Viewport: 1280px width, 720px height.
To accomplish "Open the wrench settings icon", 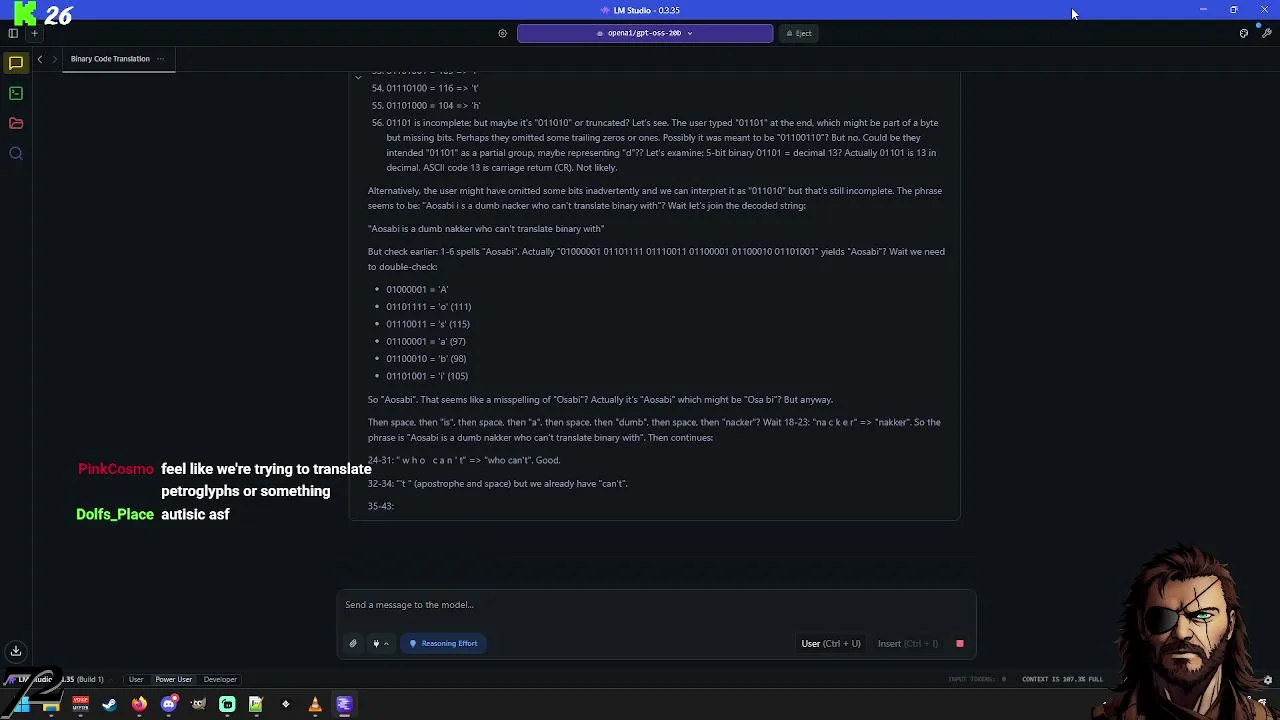I will coord(1266,33).
